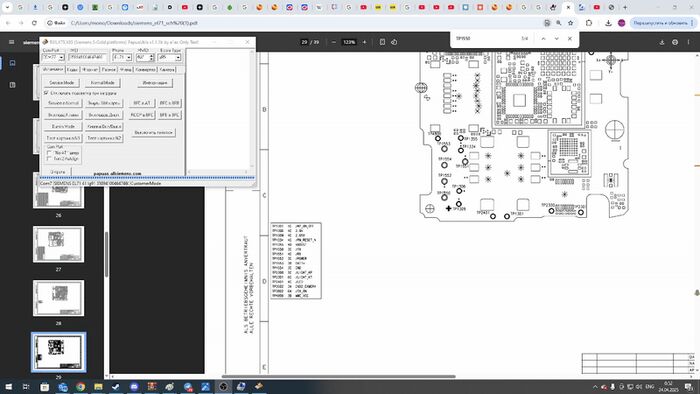Click the fit-to-page icon in PDF toolbar

382,42
